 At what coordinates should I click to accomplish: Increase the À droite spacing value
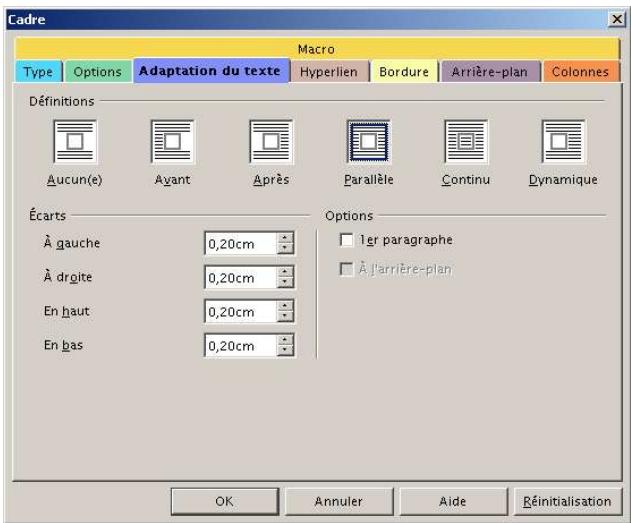(285, 272)
